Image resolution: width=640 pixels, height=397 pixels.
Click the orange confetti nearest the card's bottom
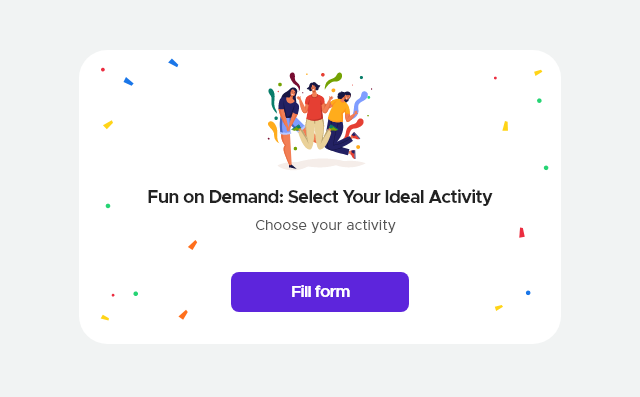click(183, 315)
